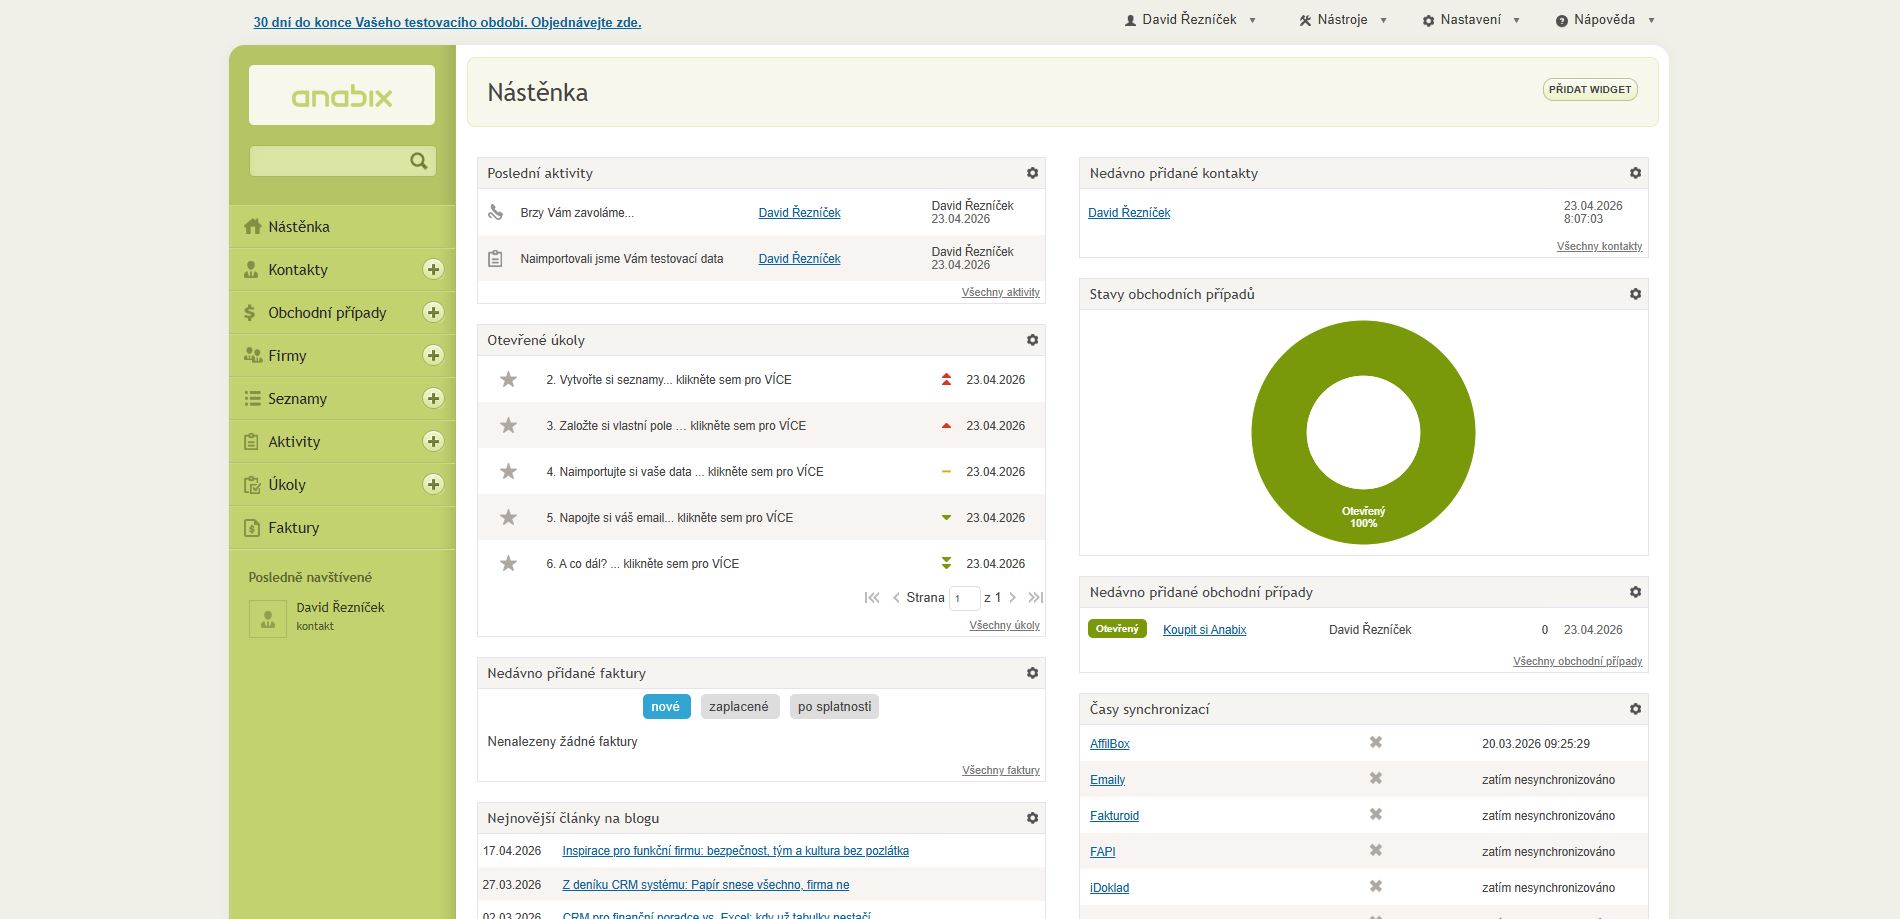Open the 'Koupit si Anabix' deal link
The width and height of the screenshot is (1900, 919).
coord(1204,630)
